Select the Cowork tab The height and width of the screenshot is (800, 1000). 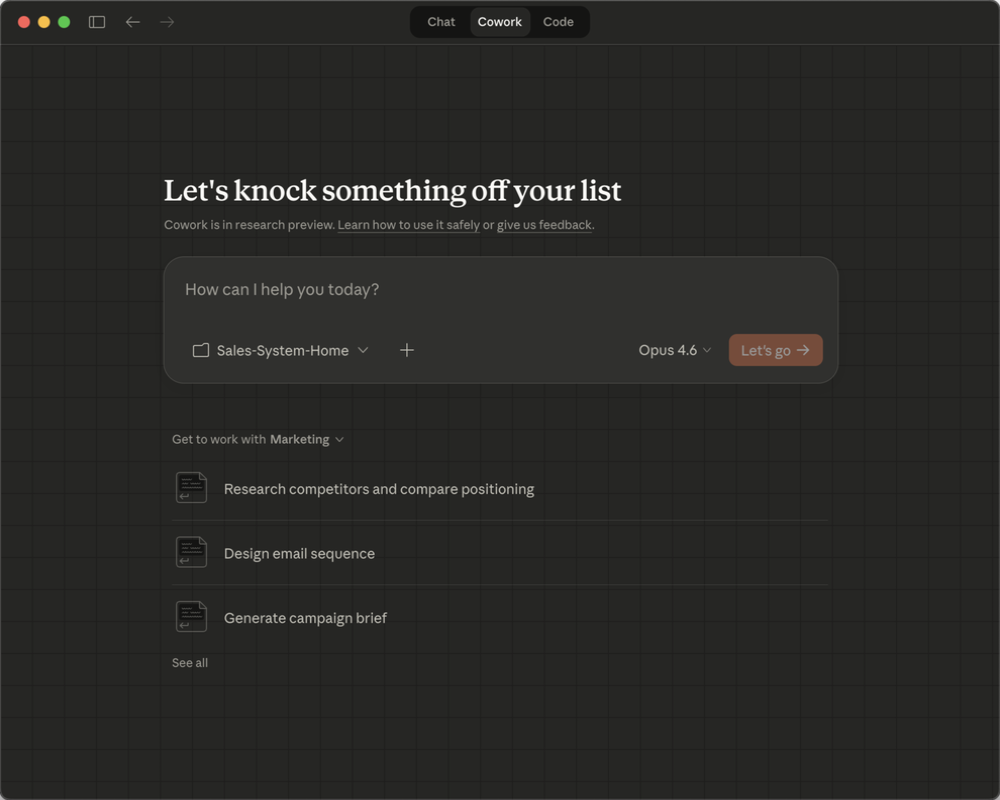pos(500,22)
